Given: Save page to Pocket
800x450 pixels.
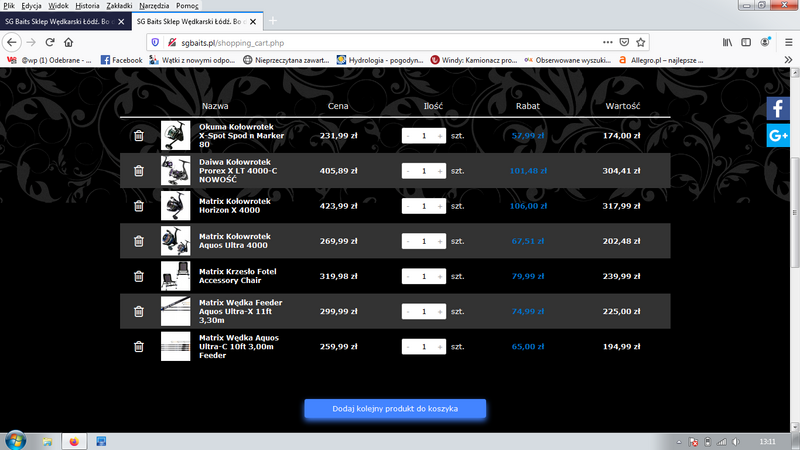Looking at the screenshot, I should (624, 42).
